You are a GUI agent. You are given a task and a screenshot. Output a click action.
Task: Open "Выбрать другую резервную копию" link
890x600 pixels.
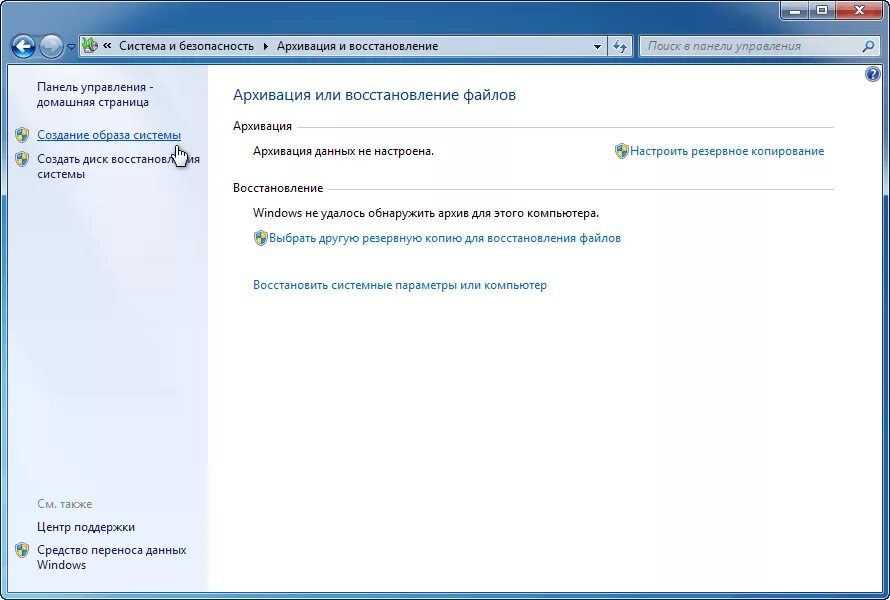pos(445,238)
